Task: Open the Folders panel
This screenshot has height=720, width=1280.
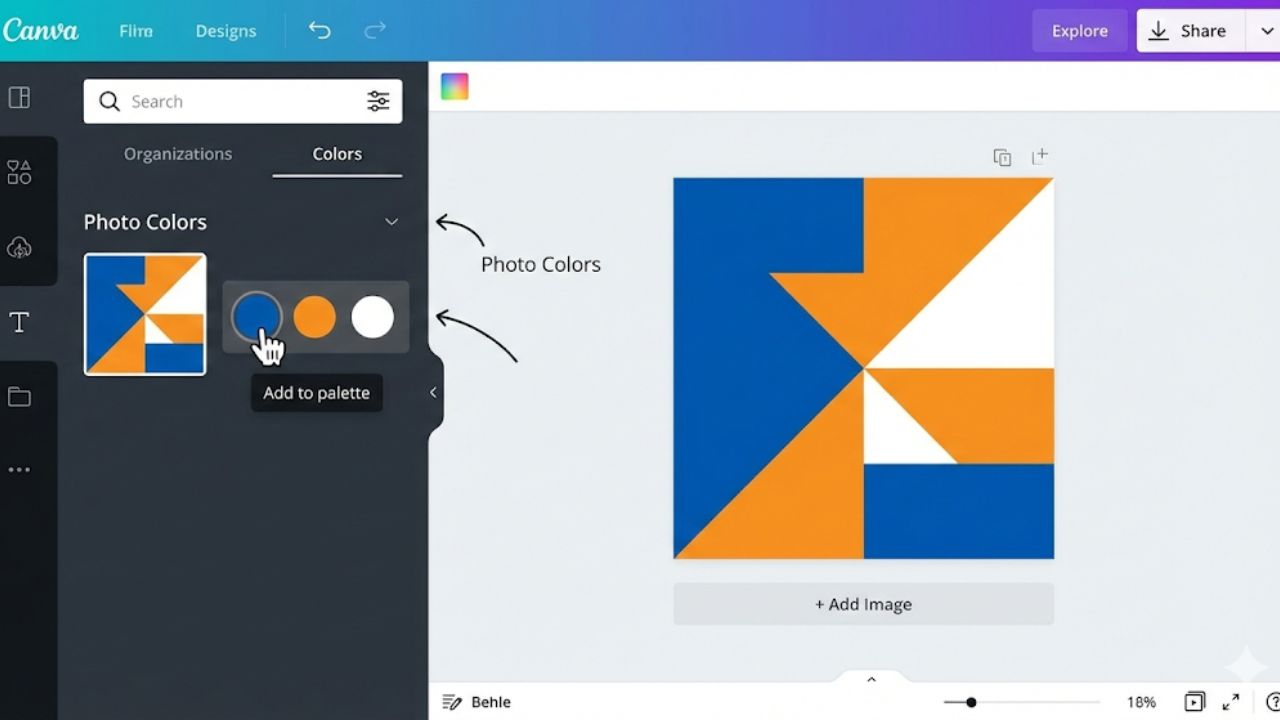Action: pos(19,396)
